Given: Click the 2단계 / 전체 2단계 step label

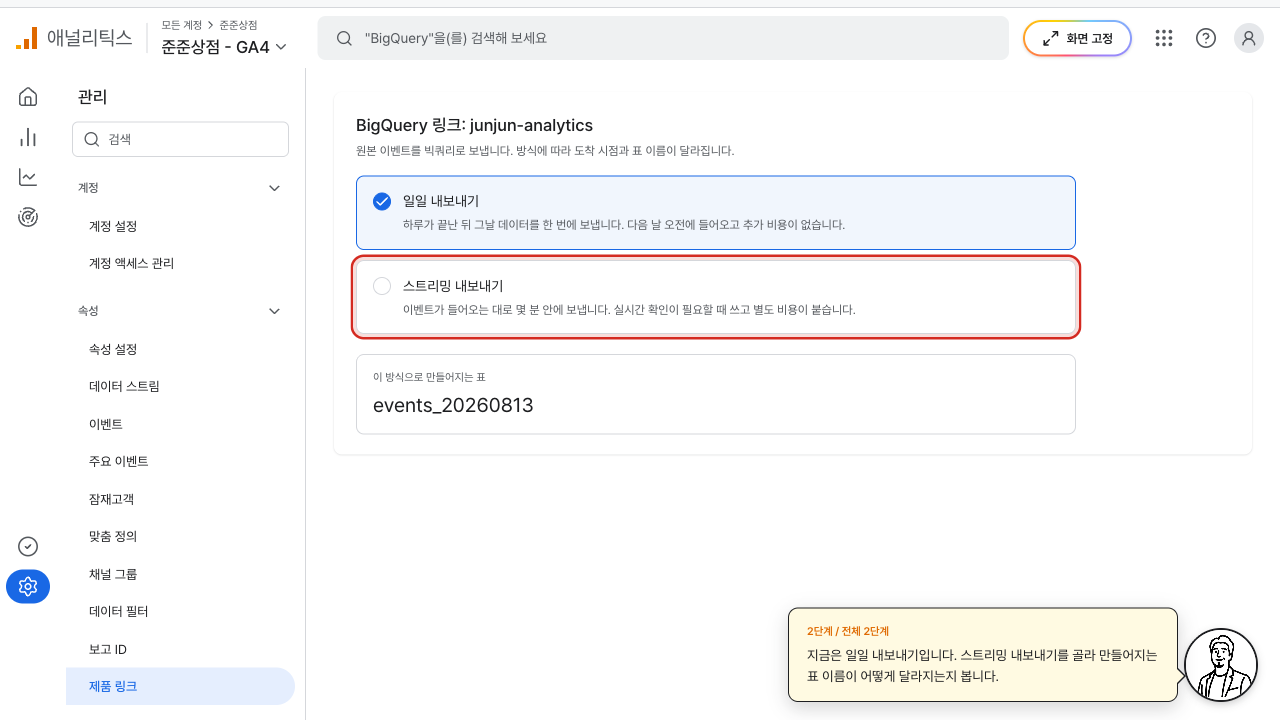Looking at the screenshot, I should click(848, 631).
